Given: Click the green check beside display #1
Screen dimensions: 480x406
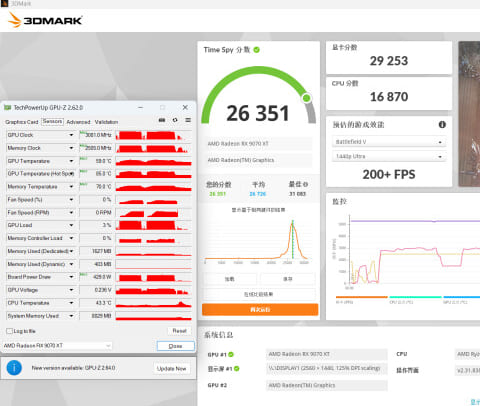Looking at the screenshot, I should pos(237,368).
